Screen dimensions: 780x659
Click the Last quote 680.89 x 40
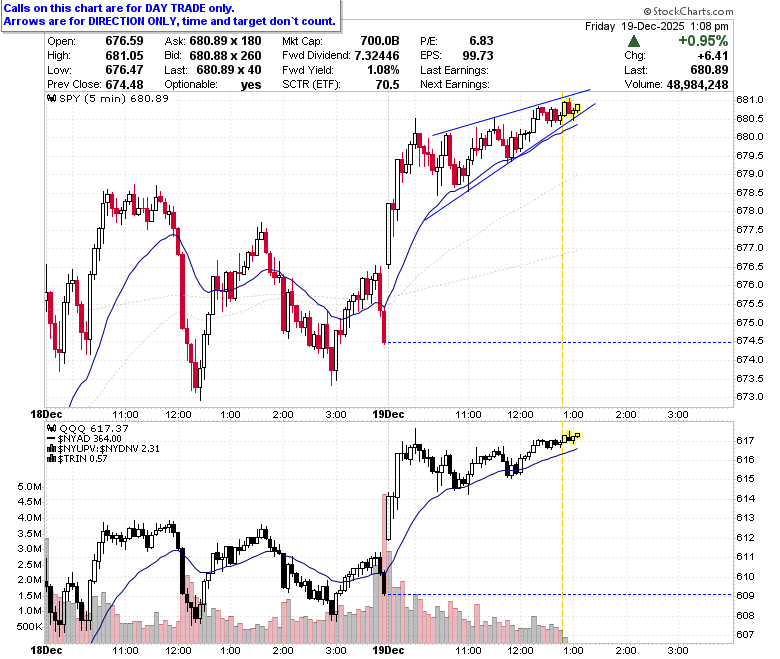point(229,70)
